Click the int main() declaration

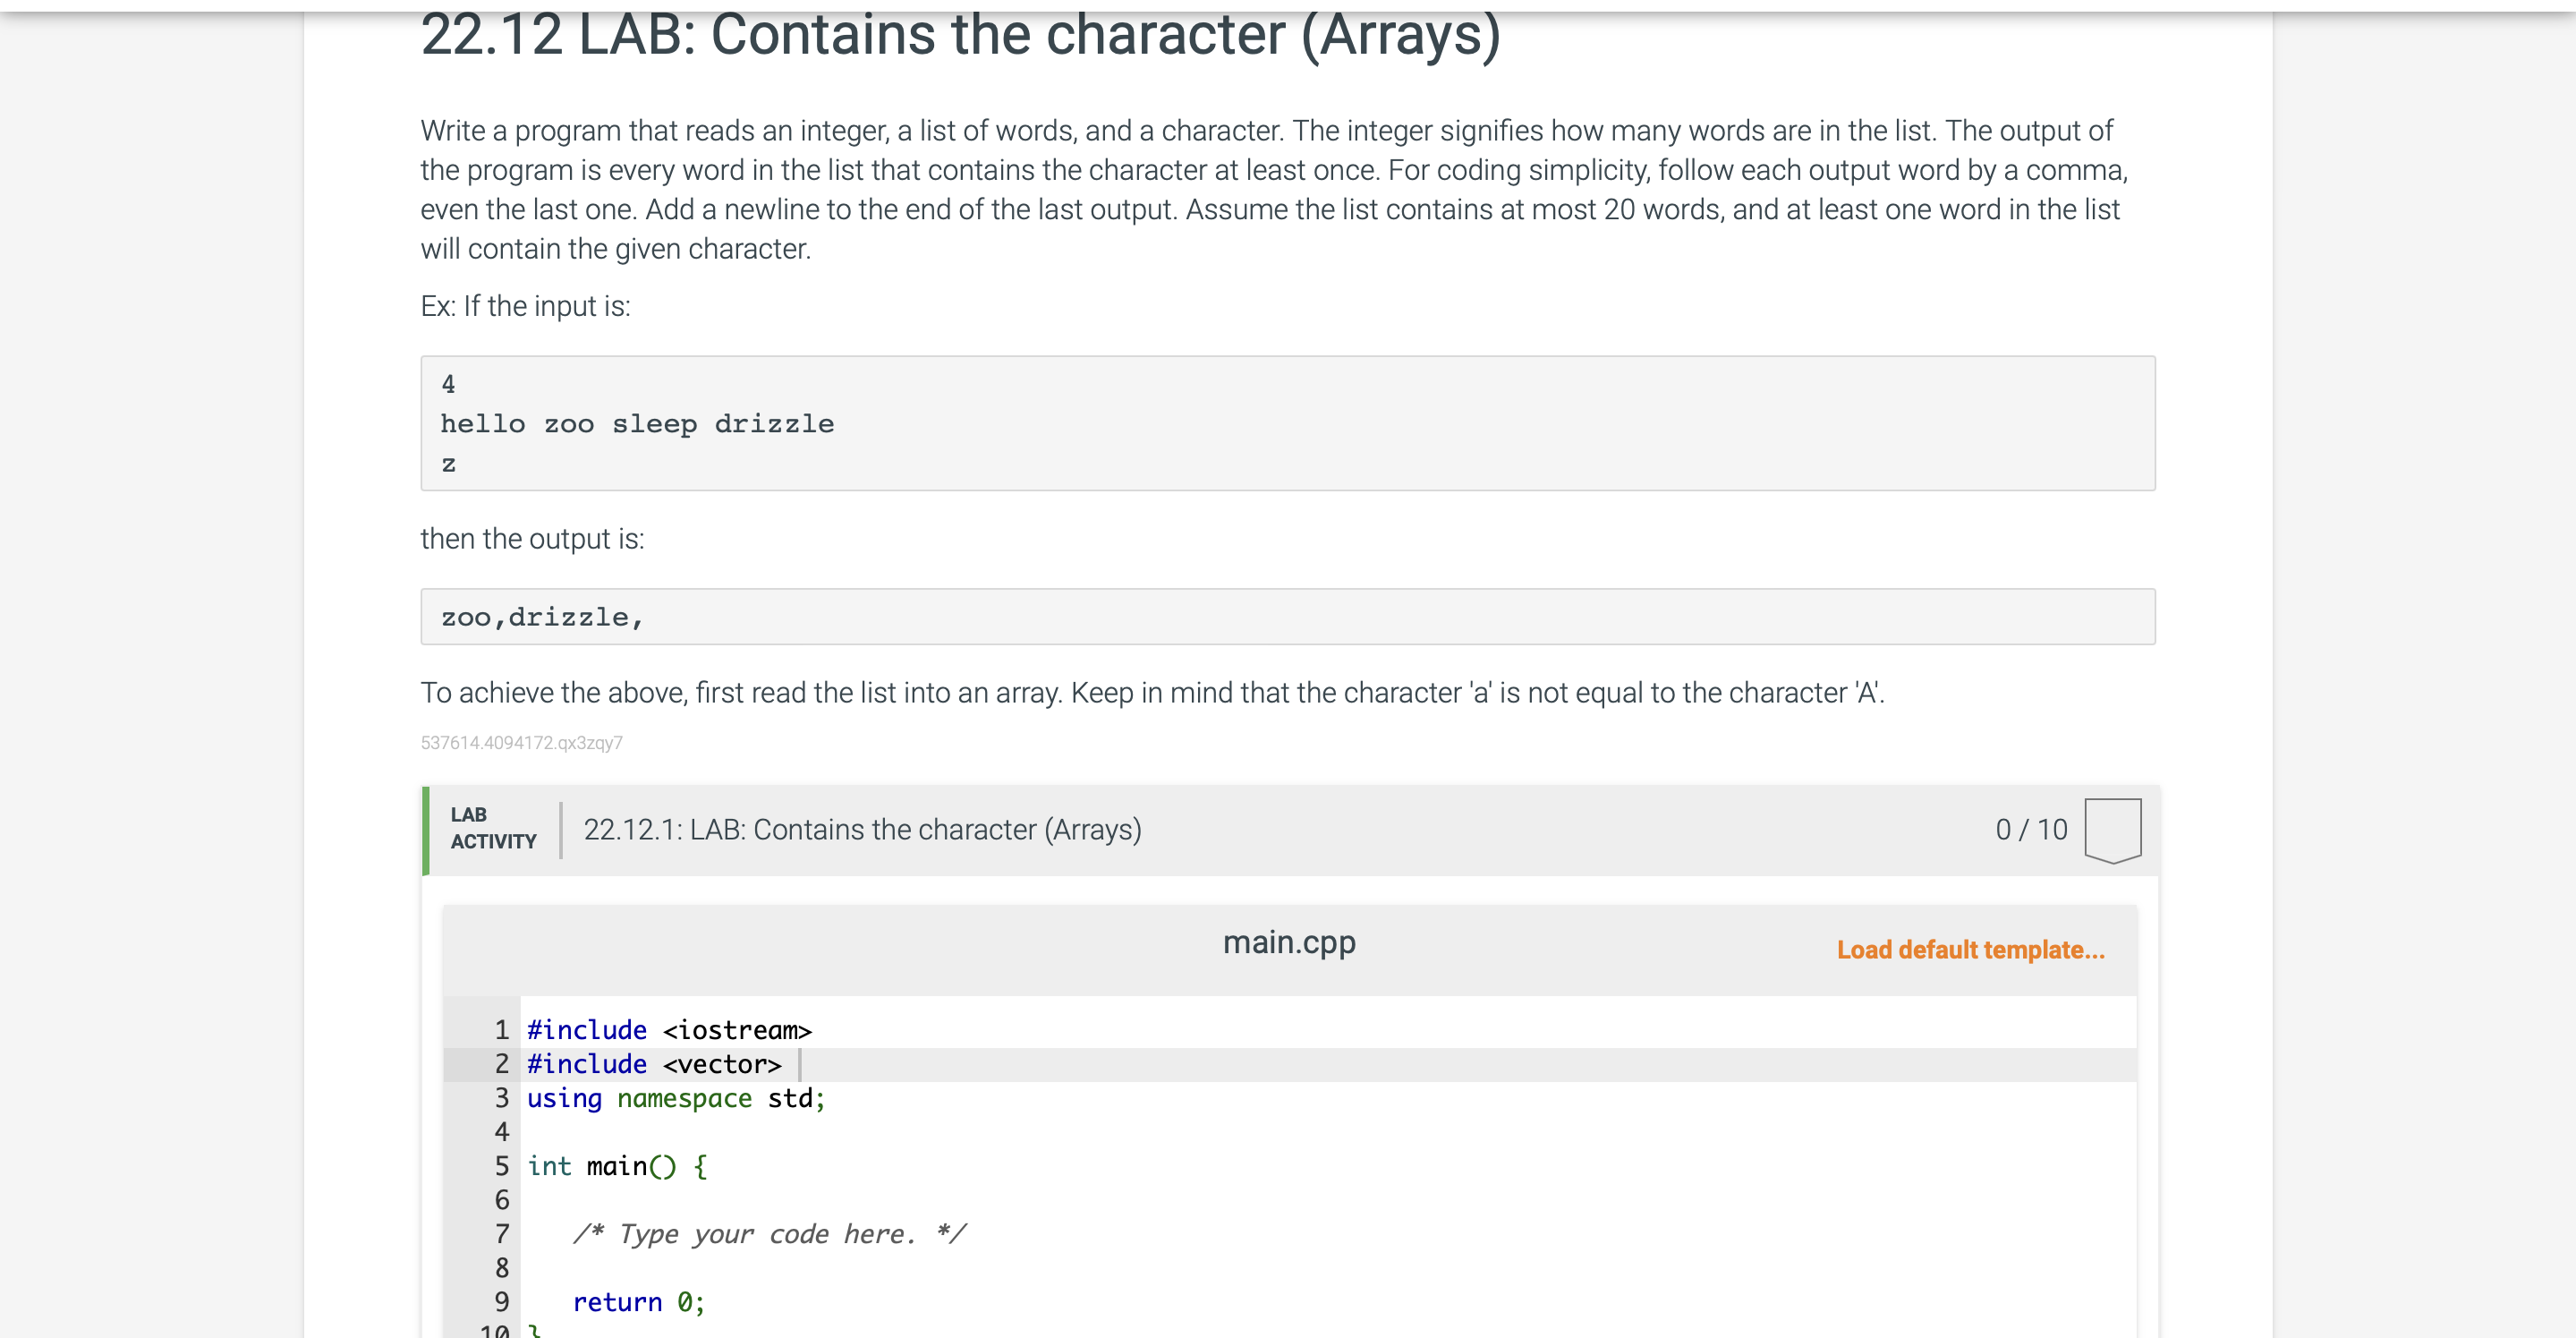(617, 1165)
